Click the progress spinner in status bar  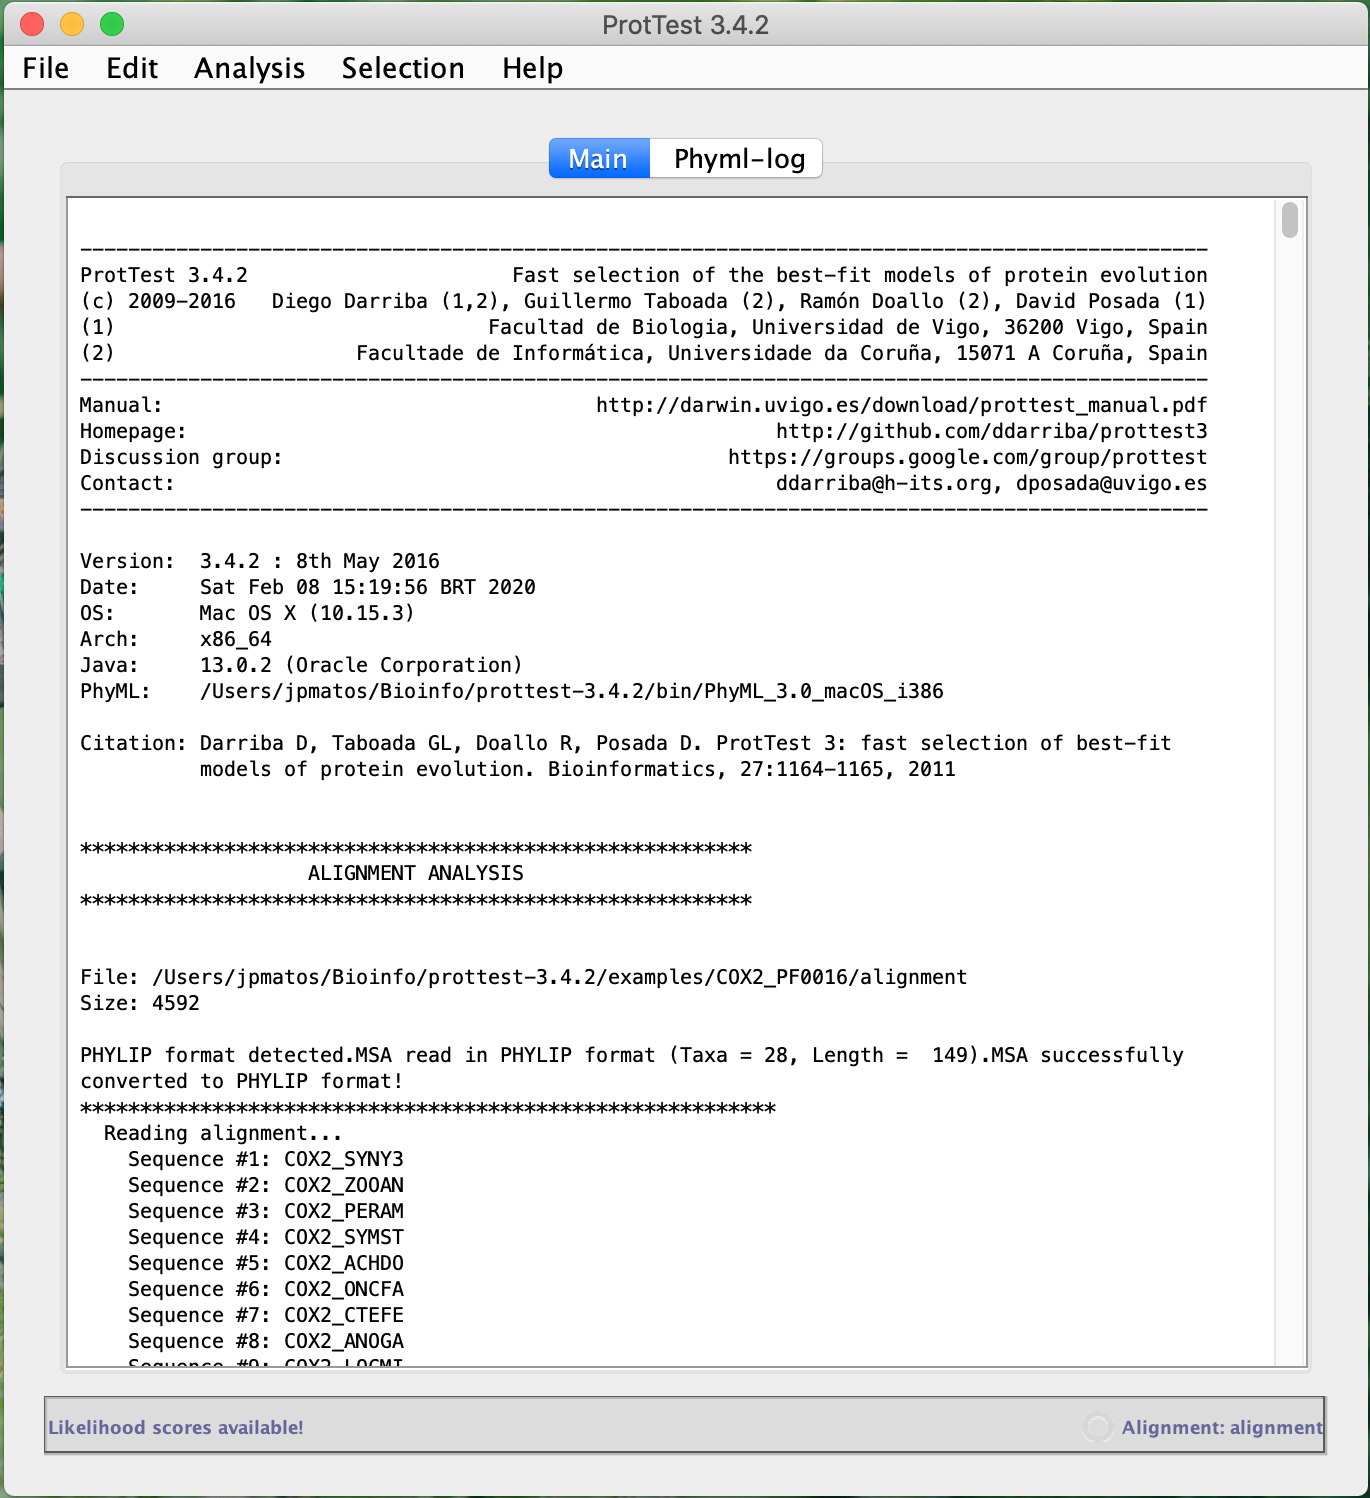[1097, 1427]
